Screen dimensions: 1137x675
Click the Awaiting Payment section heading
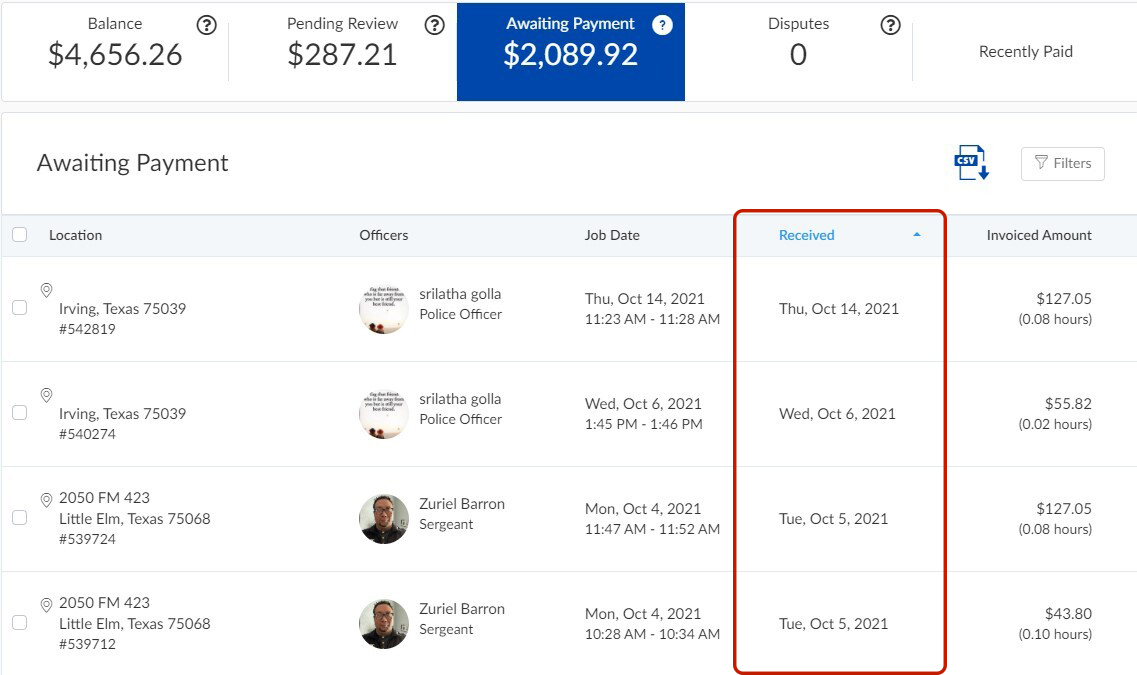[x=133, y=163]
